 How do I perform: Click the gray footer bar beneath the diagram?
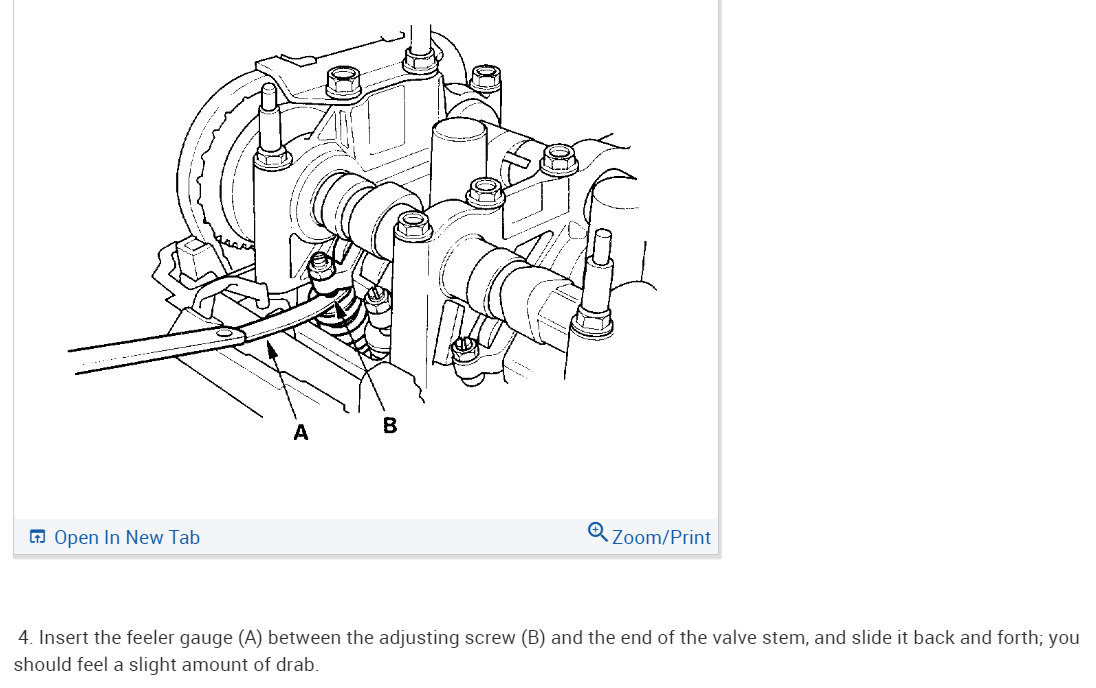point(366,537)
